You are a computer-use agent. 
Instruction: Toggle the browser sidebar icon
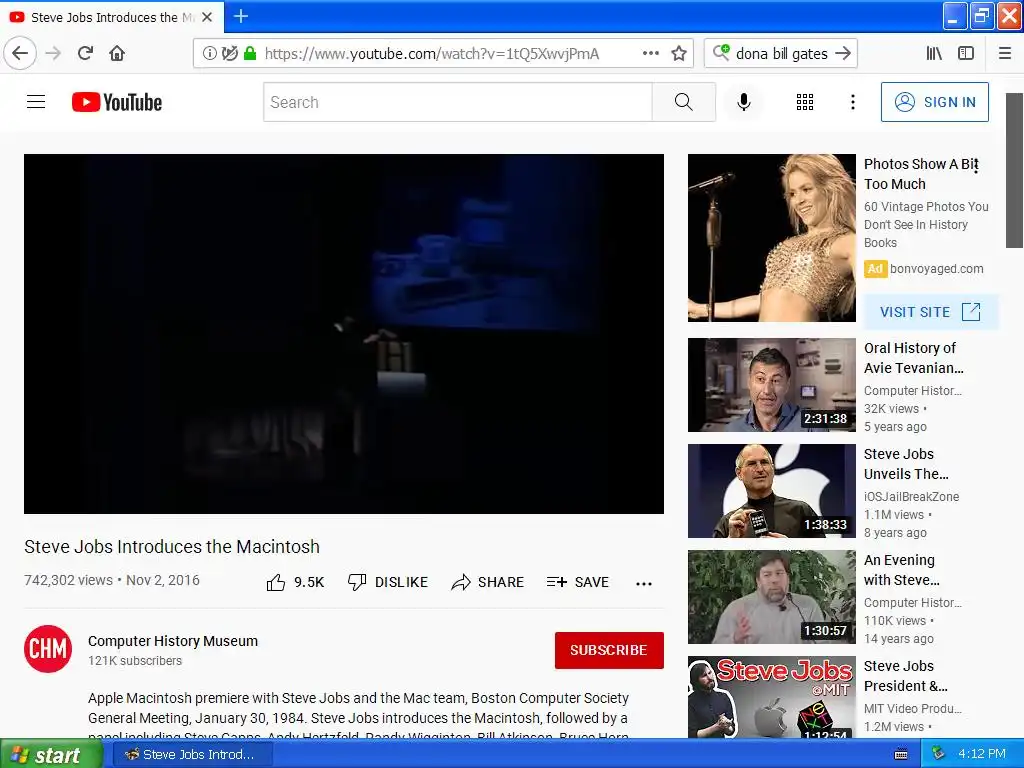point(966,54)
